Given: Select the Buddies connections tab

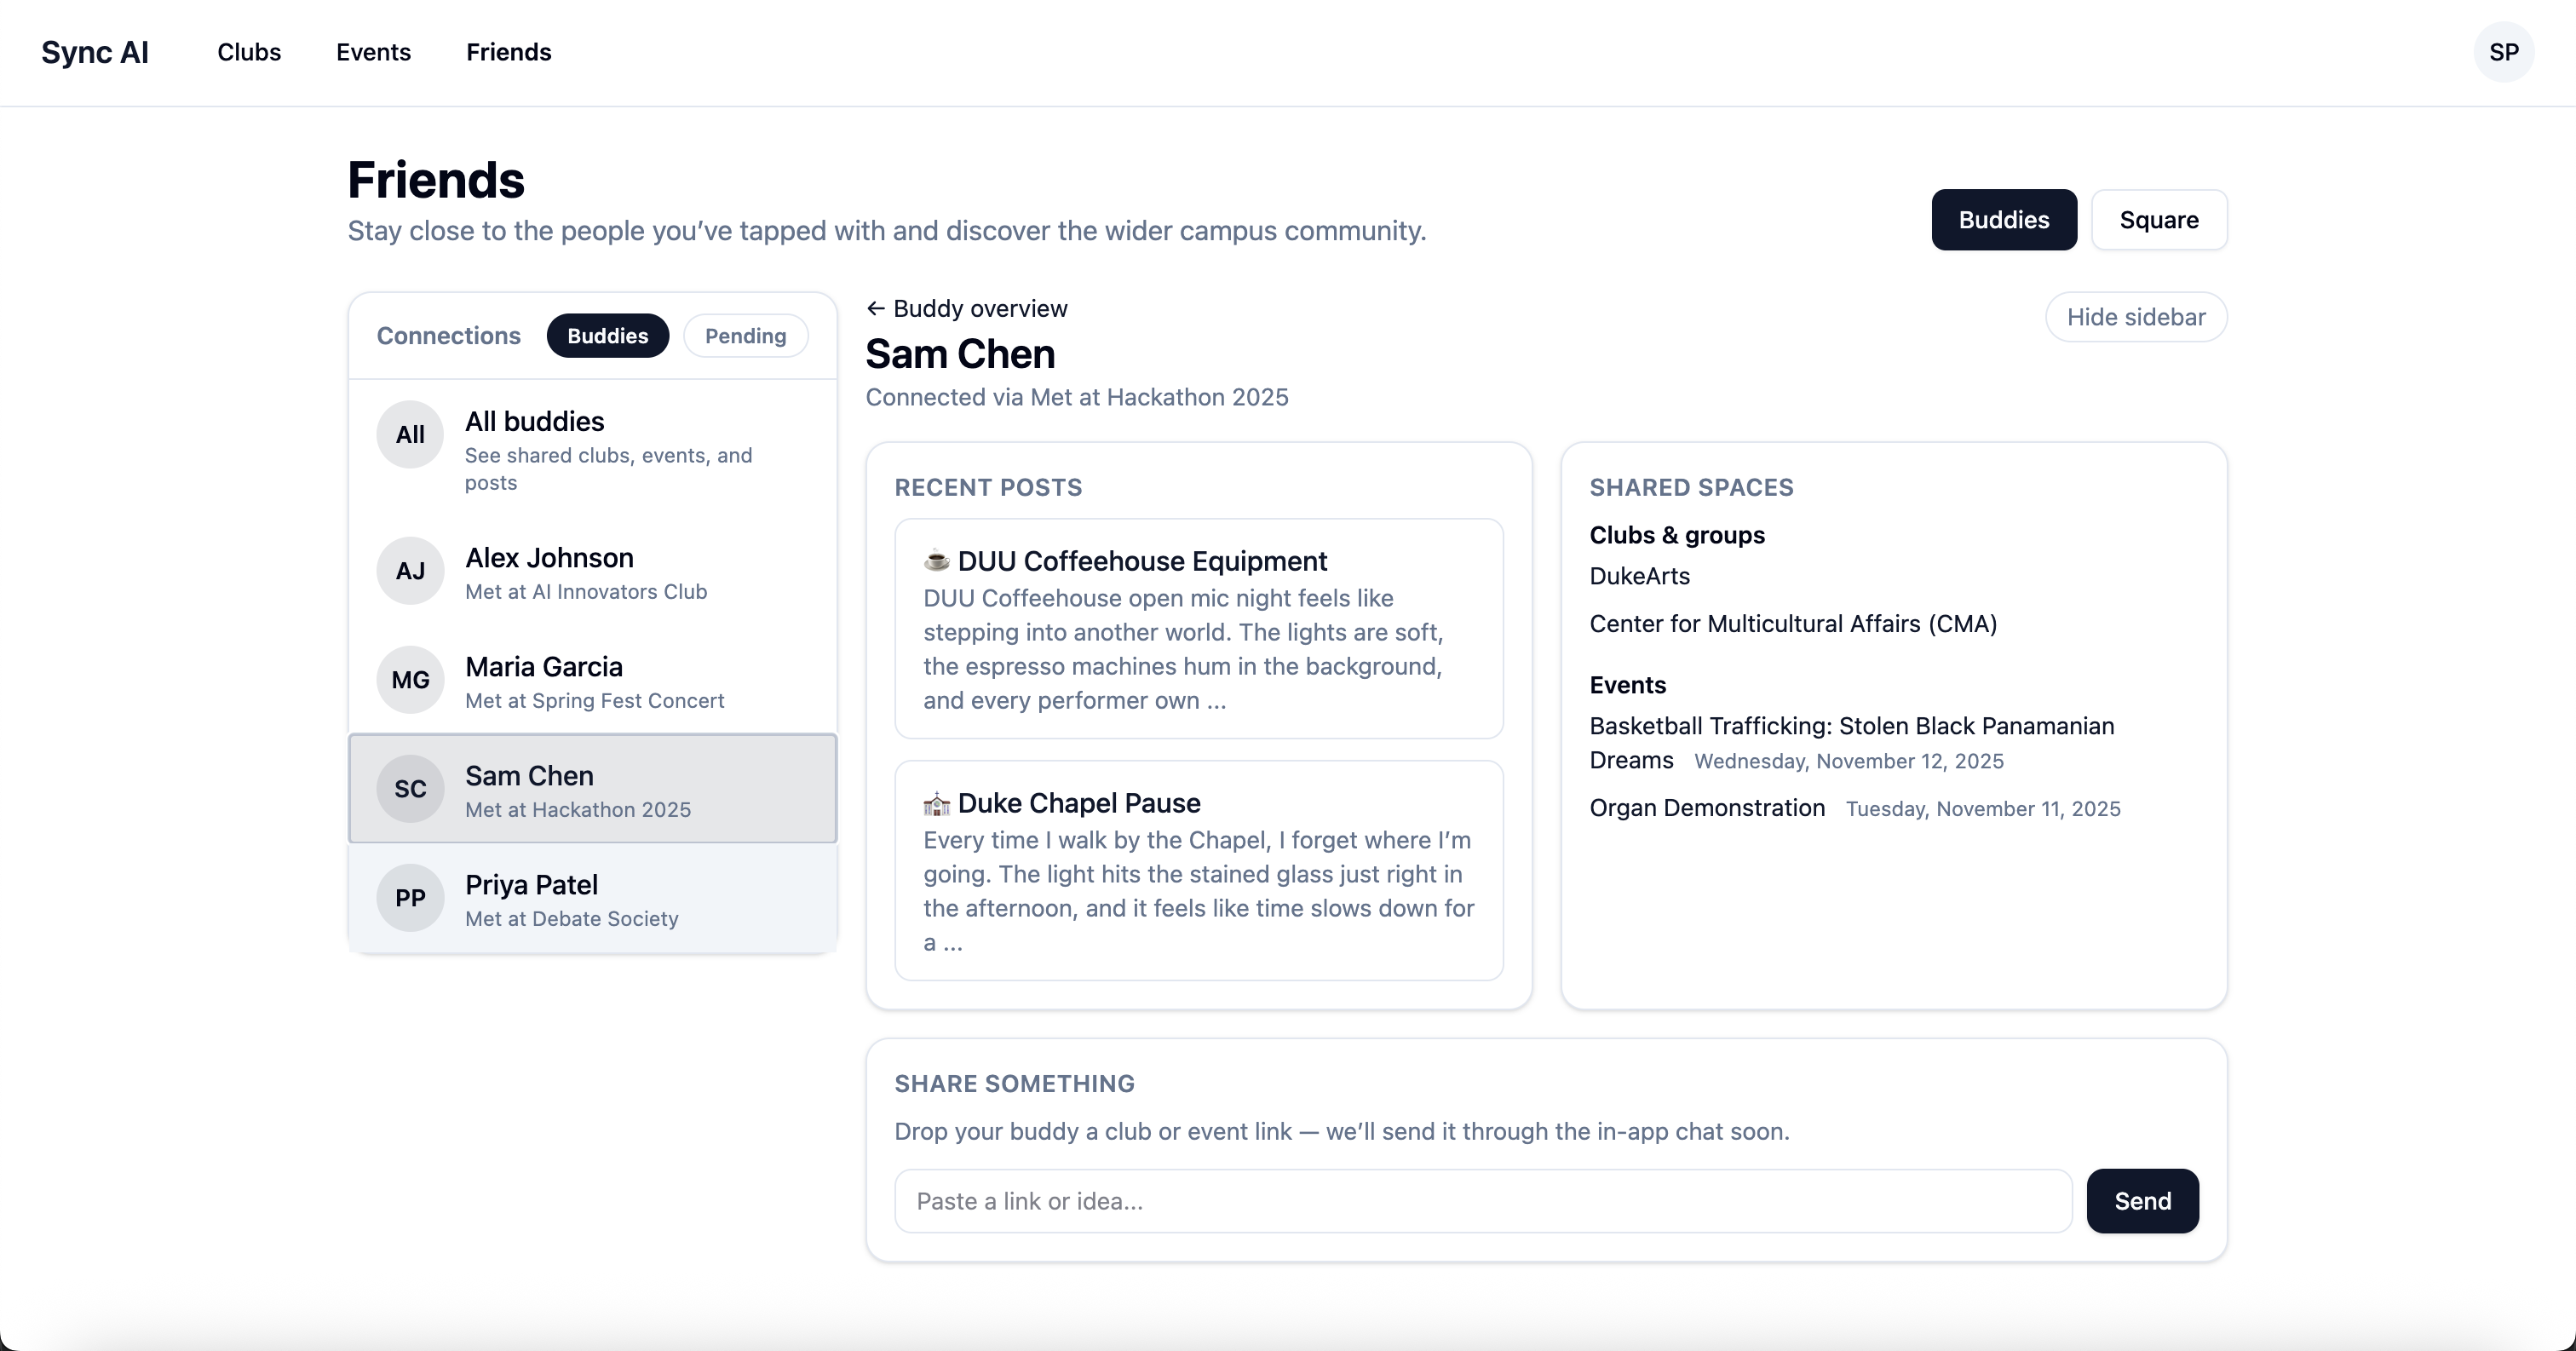Looking at the screenshot, I should tap(607, 336).
